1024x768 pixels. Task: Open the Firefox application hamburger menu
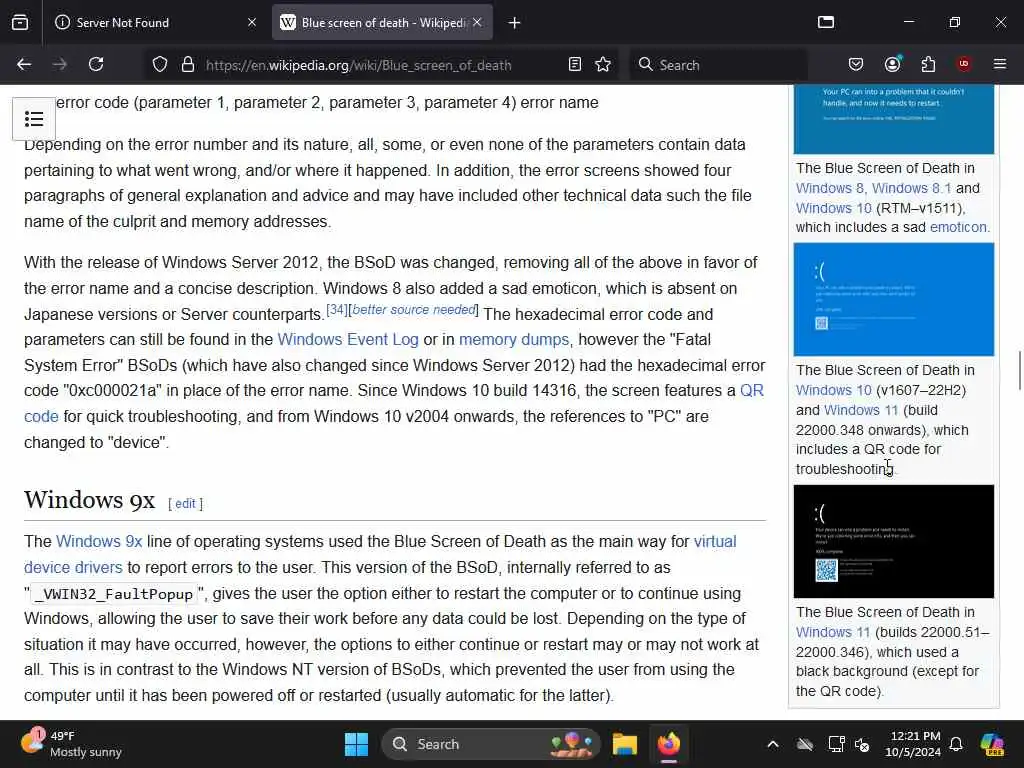pyautogui.click(x=1000, y=64)
